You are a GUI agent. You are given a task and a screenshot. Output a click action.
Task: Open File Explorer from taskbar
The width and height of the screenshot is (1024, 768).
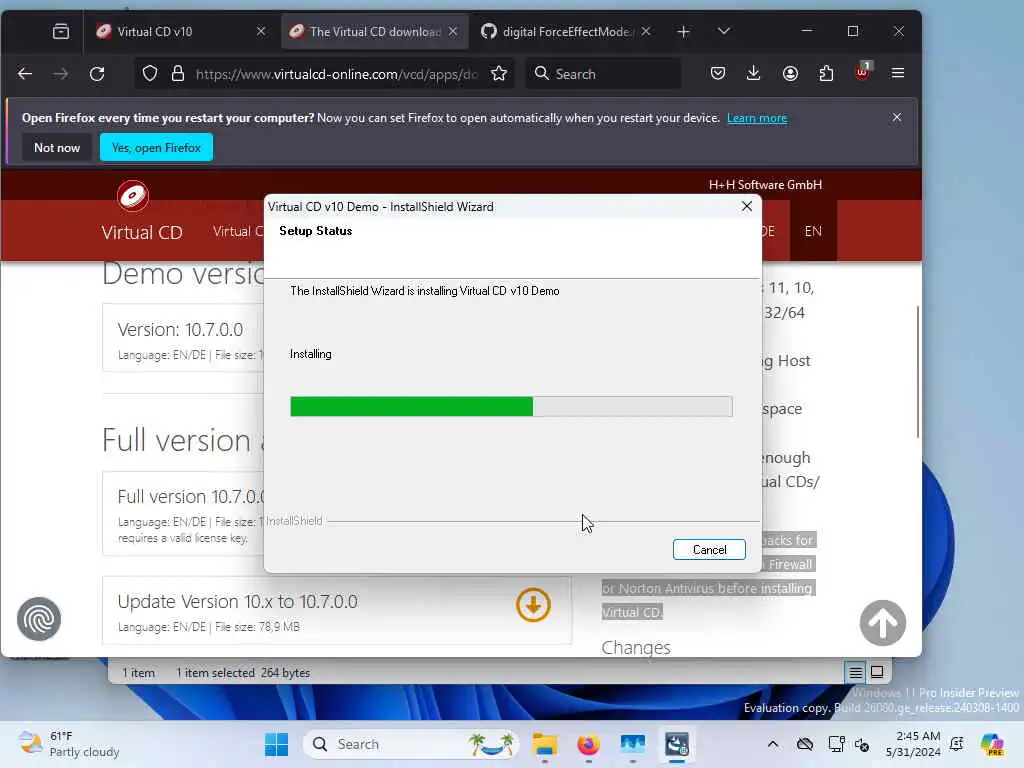tap(544, 744)
